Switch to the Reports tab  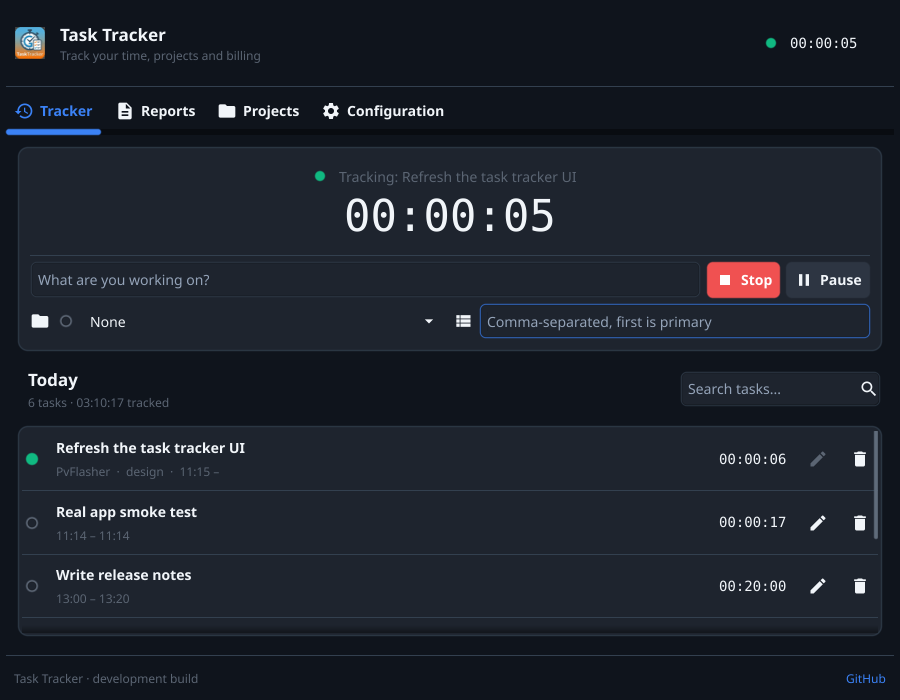point(156,111)
